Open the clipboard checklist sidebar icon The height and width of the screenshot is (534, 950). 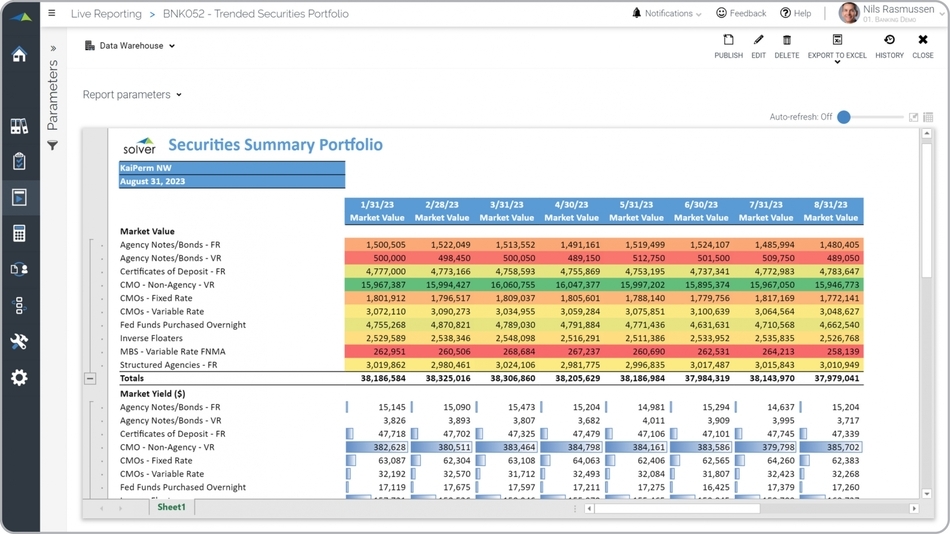[19, 162]
